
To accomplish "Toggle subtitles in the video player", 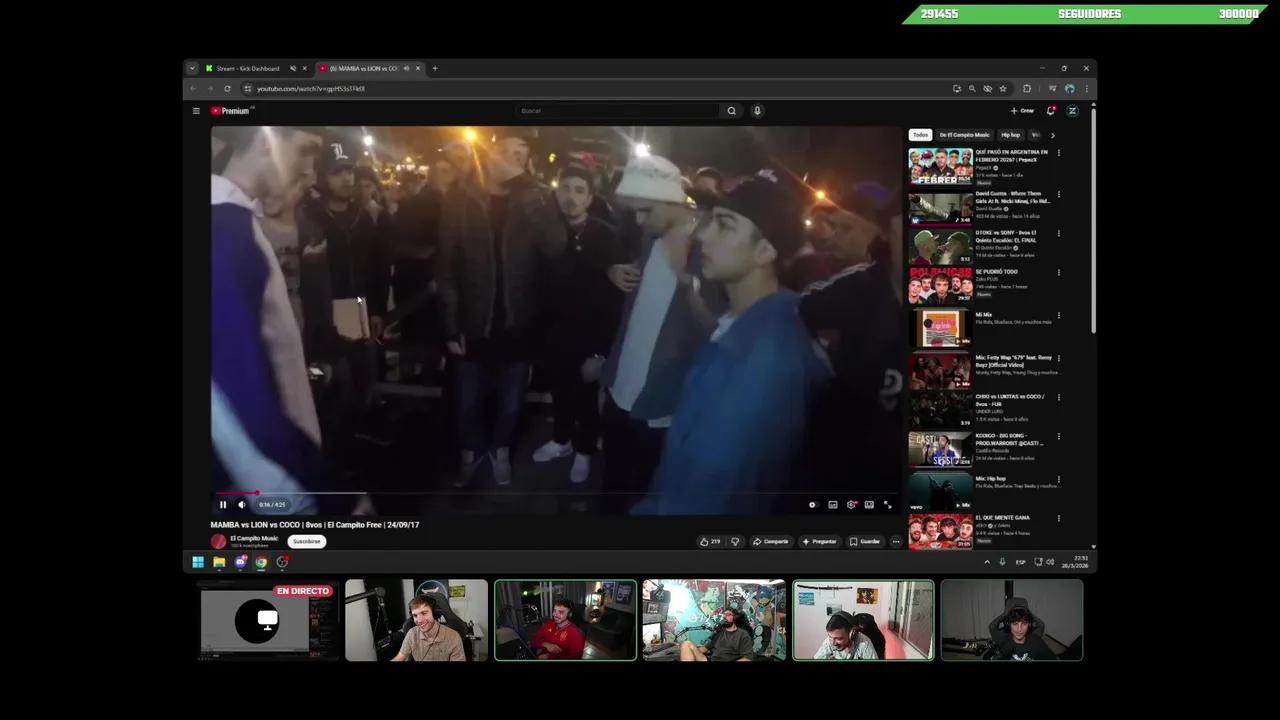I will click(832, 505).
